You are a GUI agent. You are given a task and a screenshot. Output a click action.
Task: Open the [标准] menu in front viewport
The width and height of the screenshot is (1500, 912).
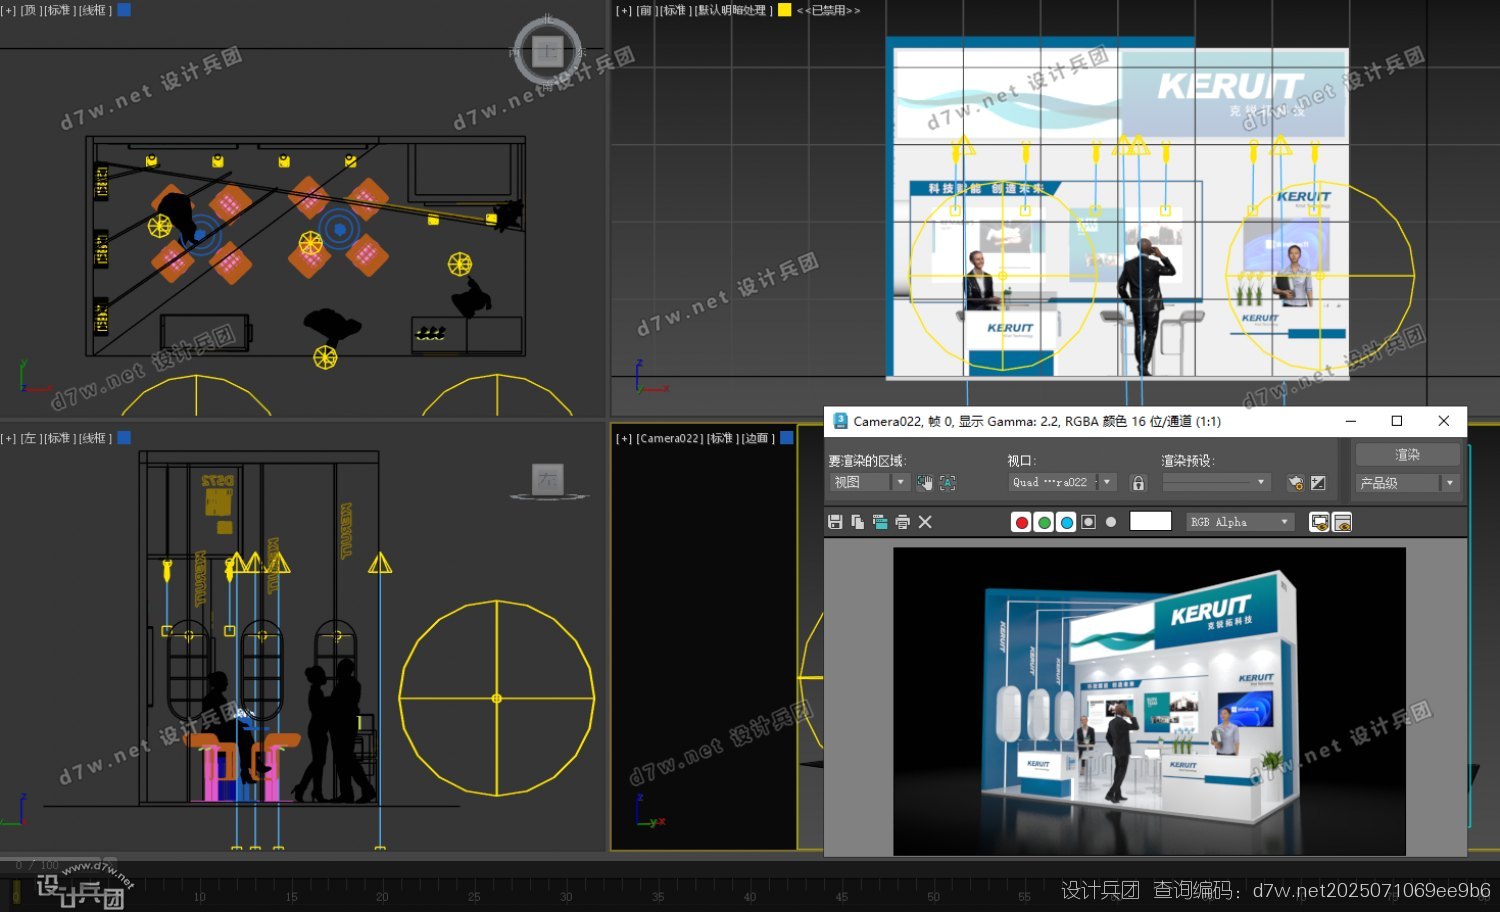[x=676, y=10]
